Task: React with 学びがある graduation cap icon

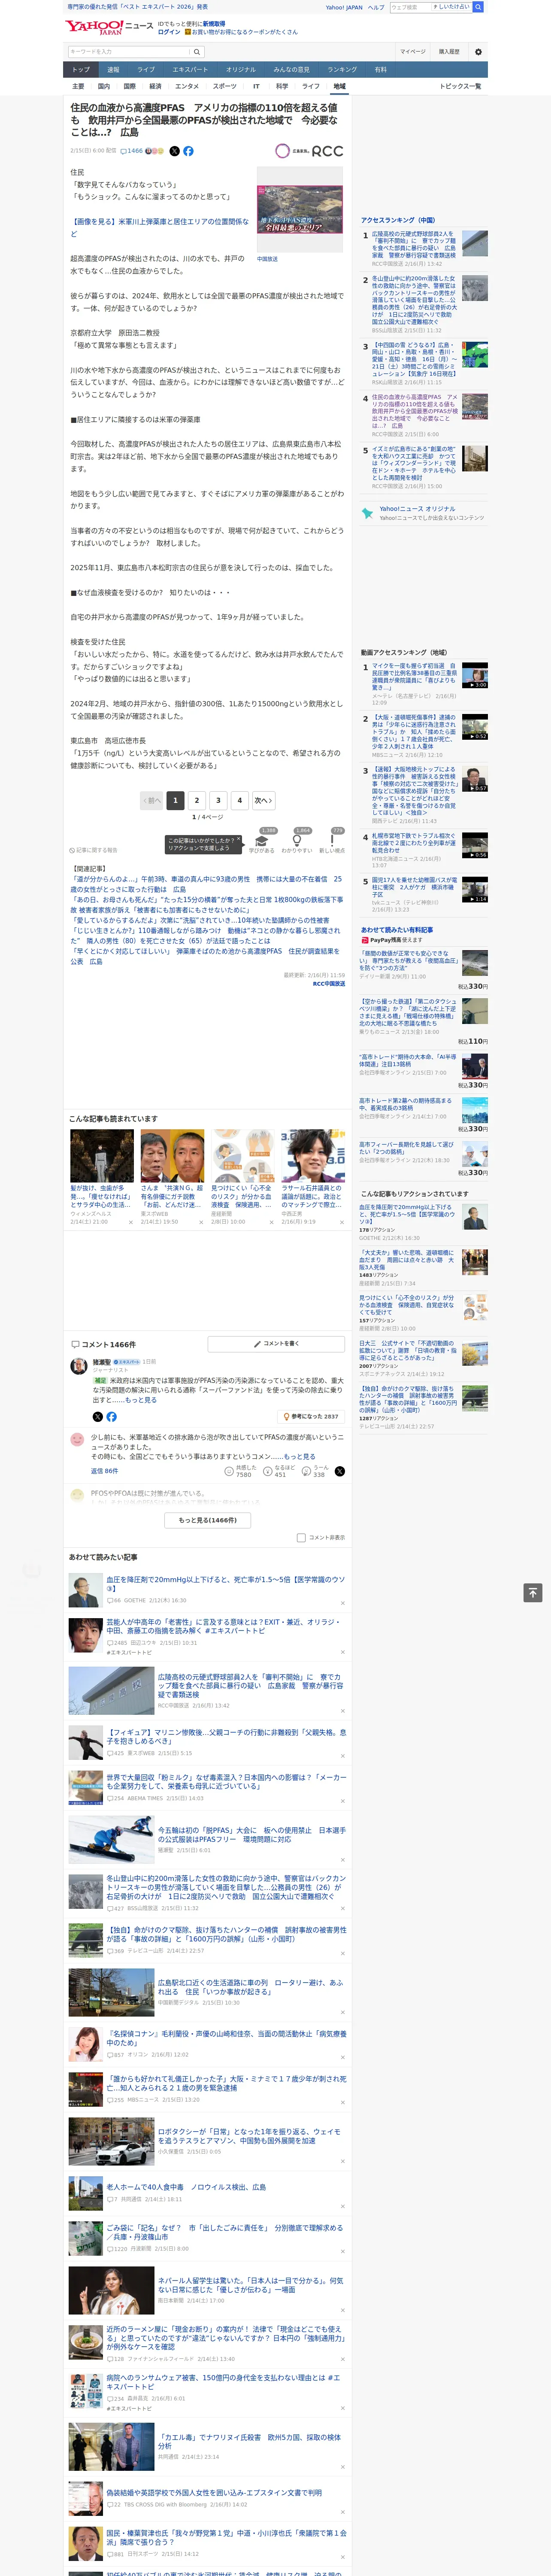Action: 262,842
